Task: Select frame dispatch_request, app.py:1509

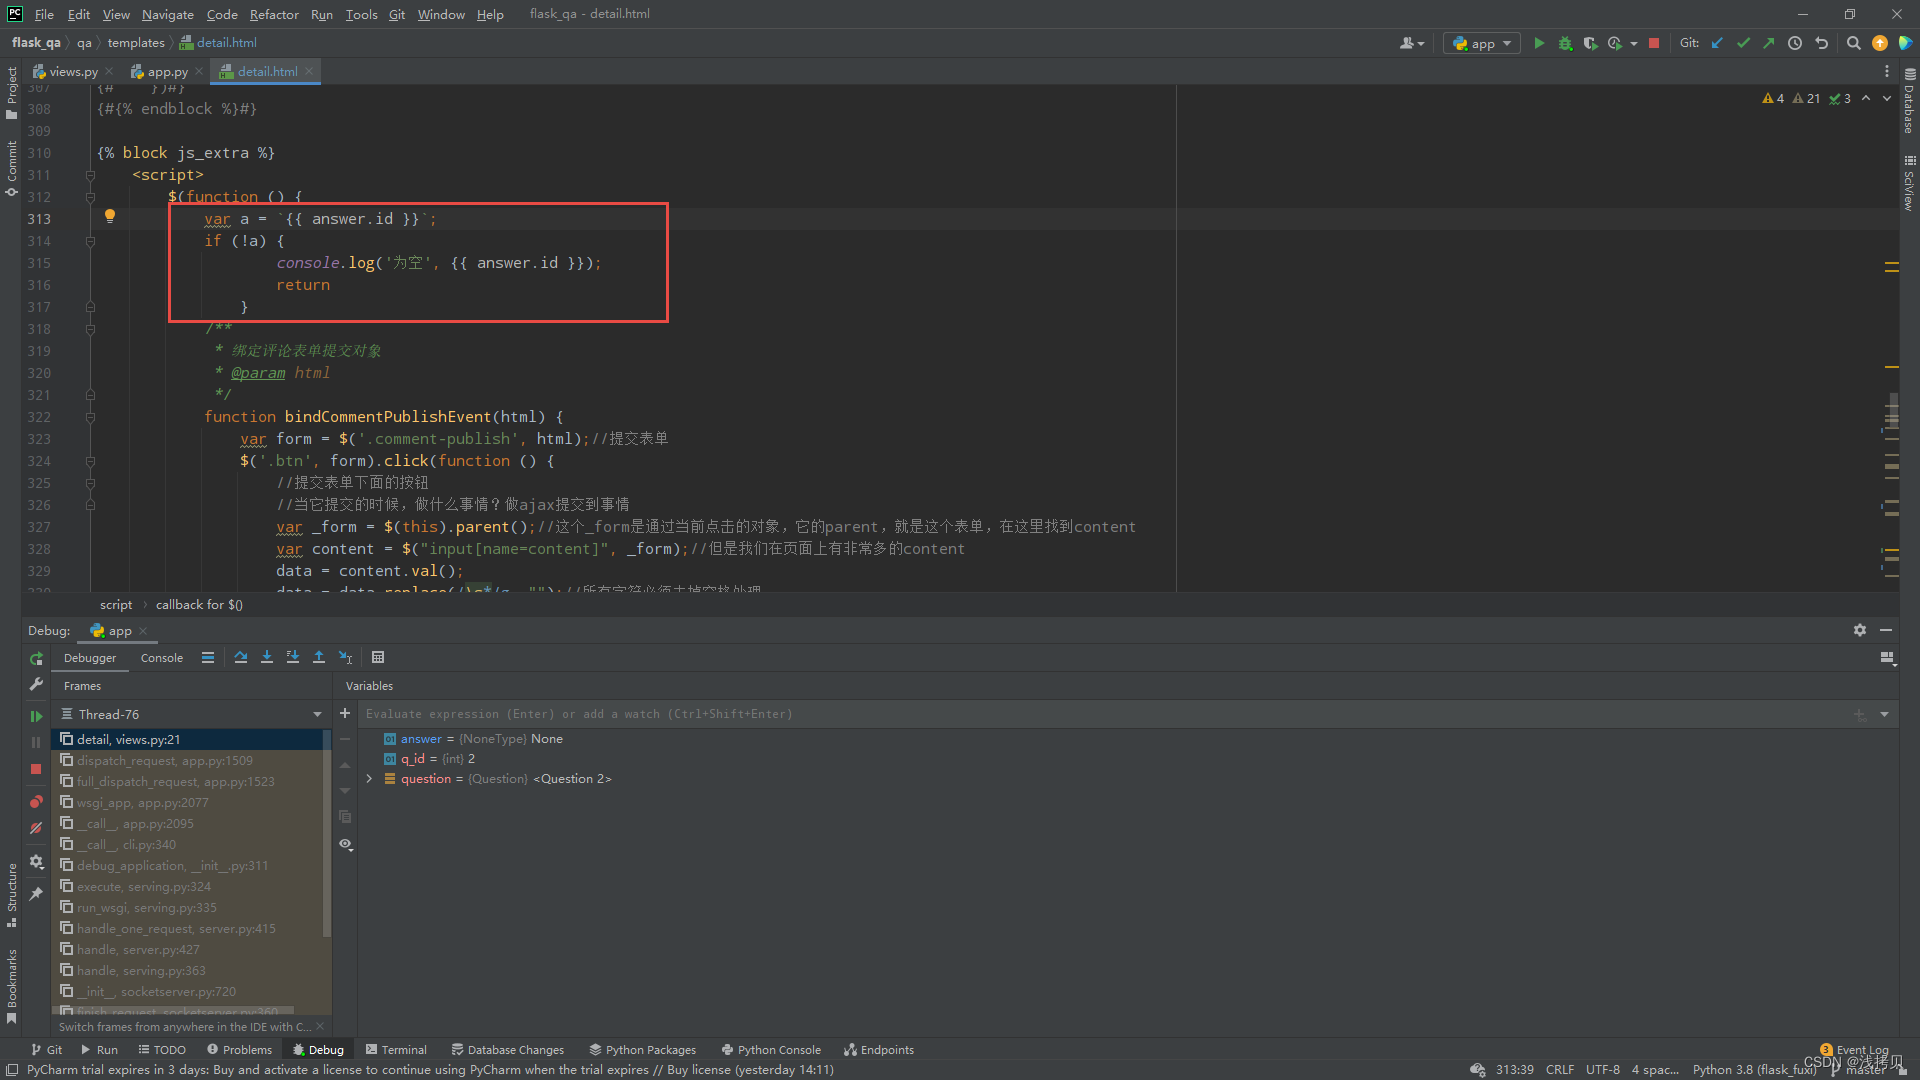Action: pyautogui.click(x=165, y=761)
